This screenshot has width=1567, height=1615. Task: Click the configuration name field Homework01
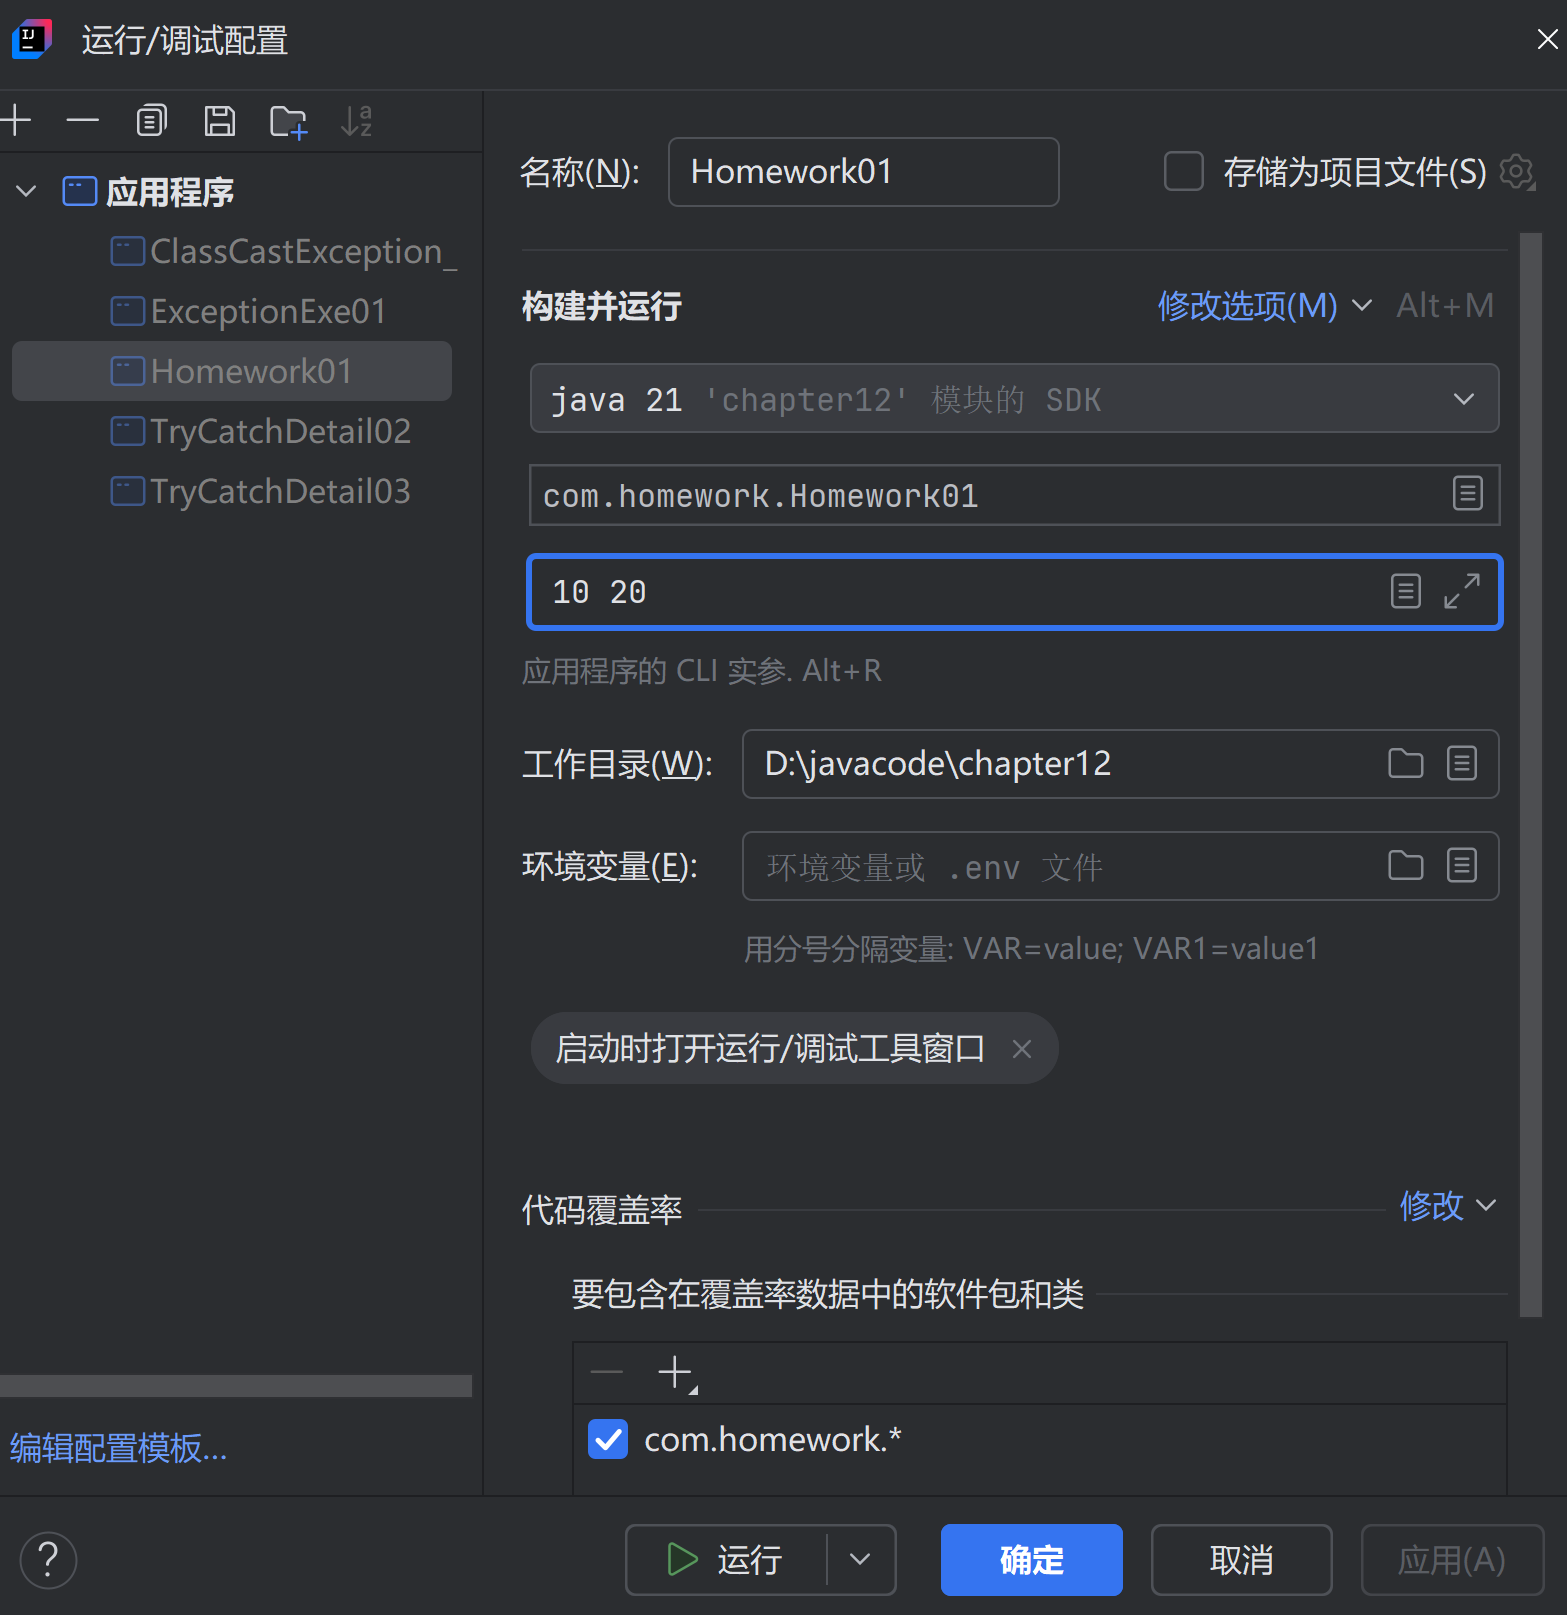click(x=863, y=172)
